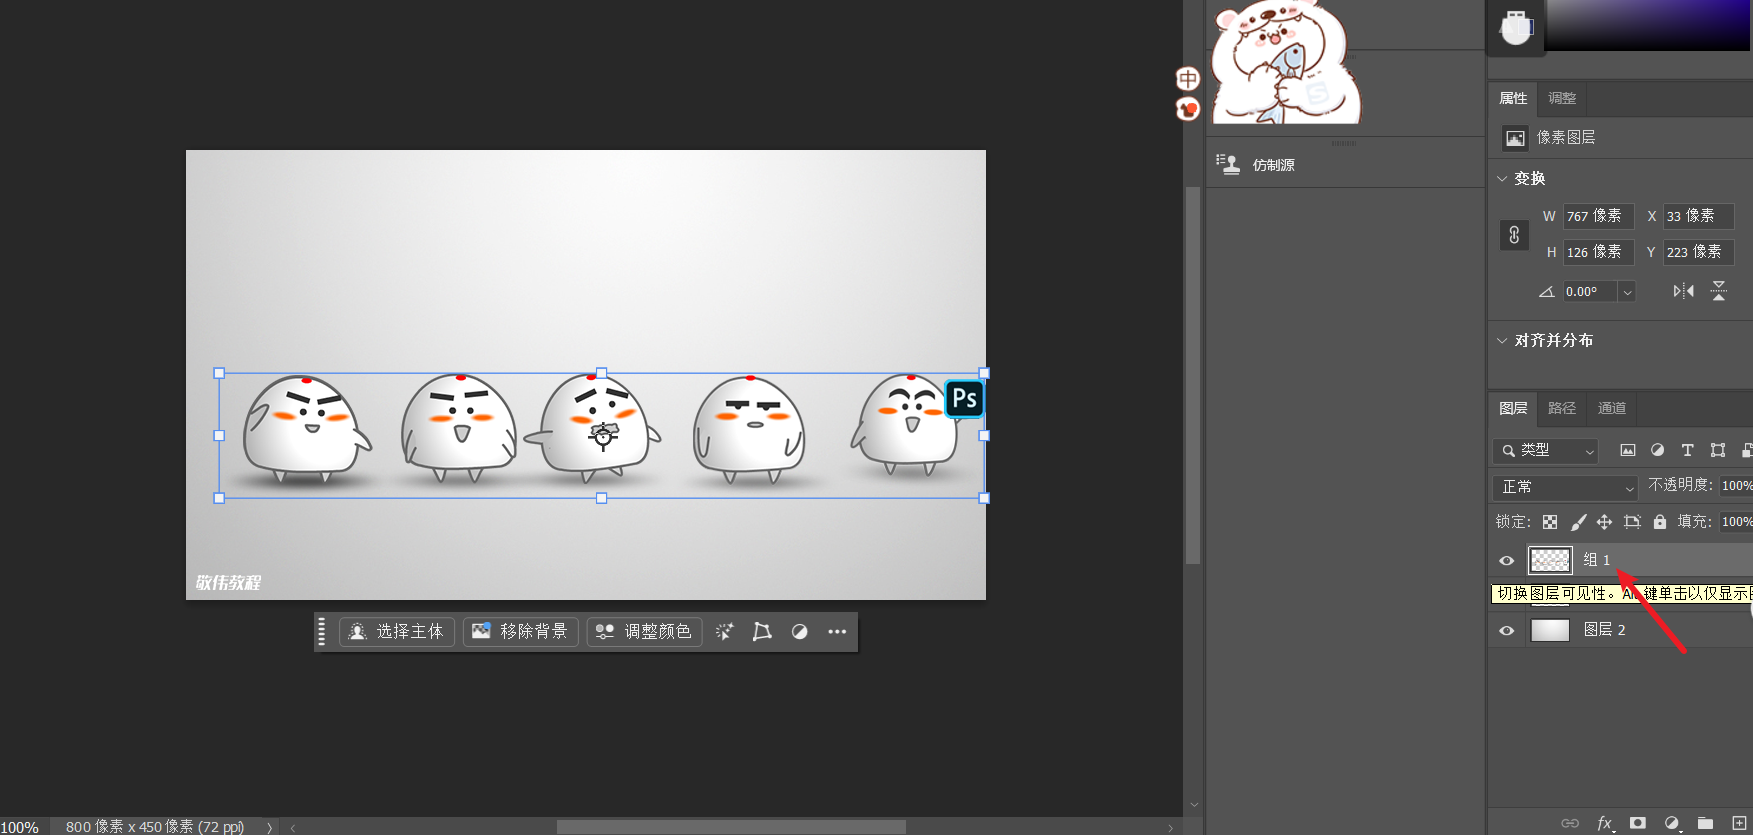
Task: Collapse the 变换 section
Action: (x=1502, y=179)
